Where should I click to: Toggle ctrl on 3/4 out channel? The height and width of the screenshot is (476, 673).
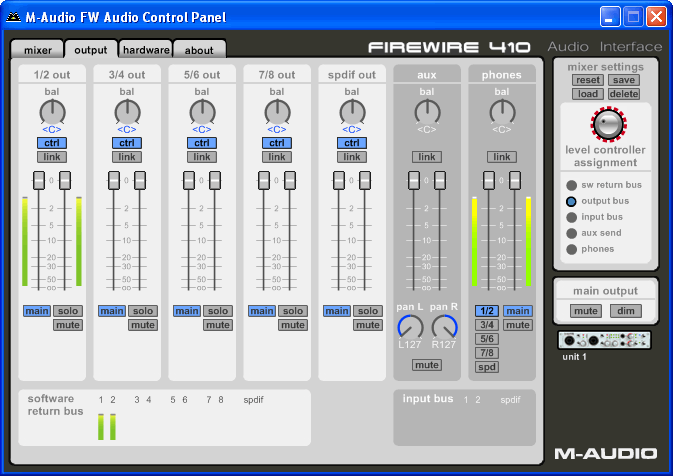[x=127, y=143]
